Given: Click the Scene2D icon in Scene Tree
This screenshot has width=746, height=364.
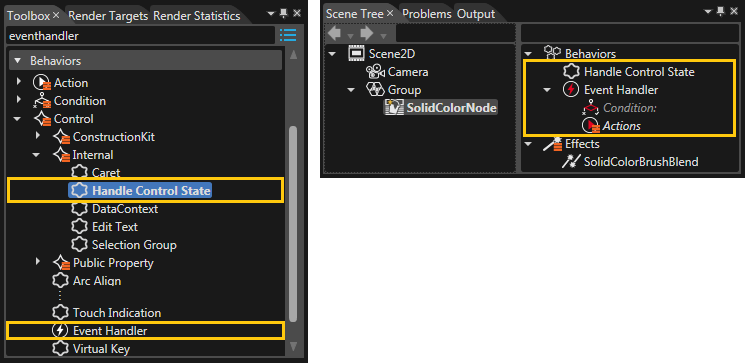Looking at the screenshot, I should [x=356, y=53].
